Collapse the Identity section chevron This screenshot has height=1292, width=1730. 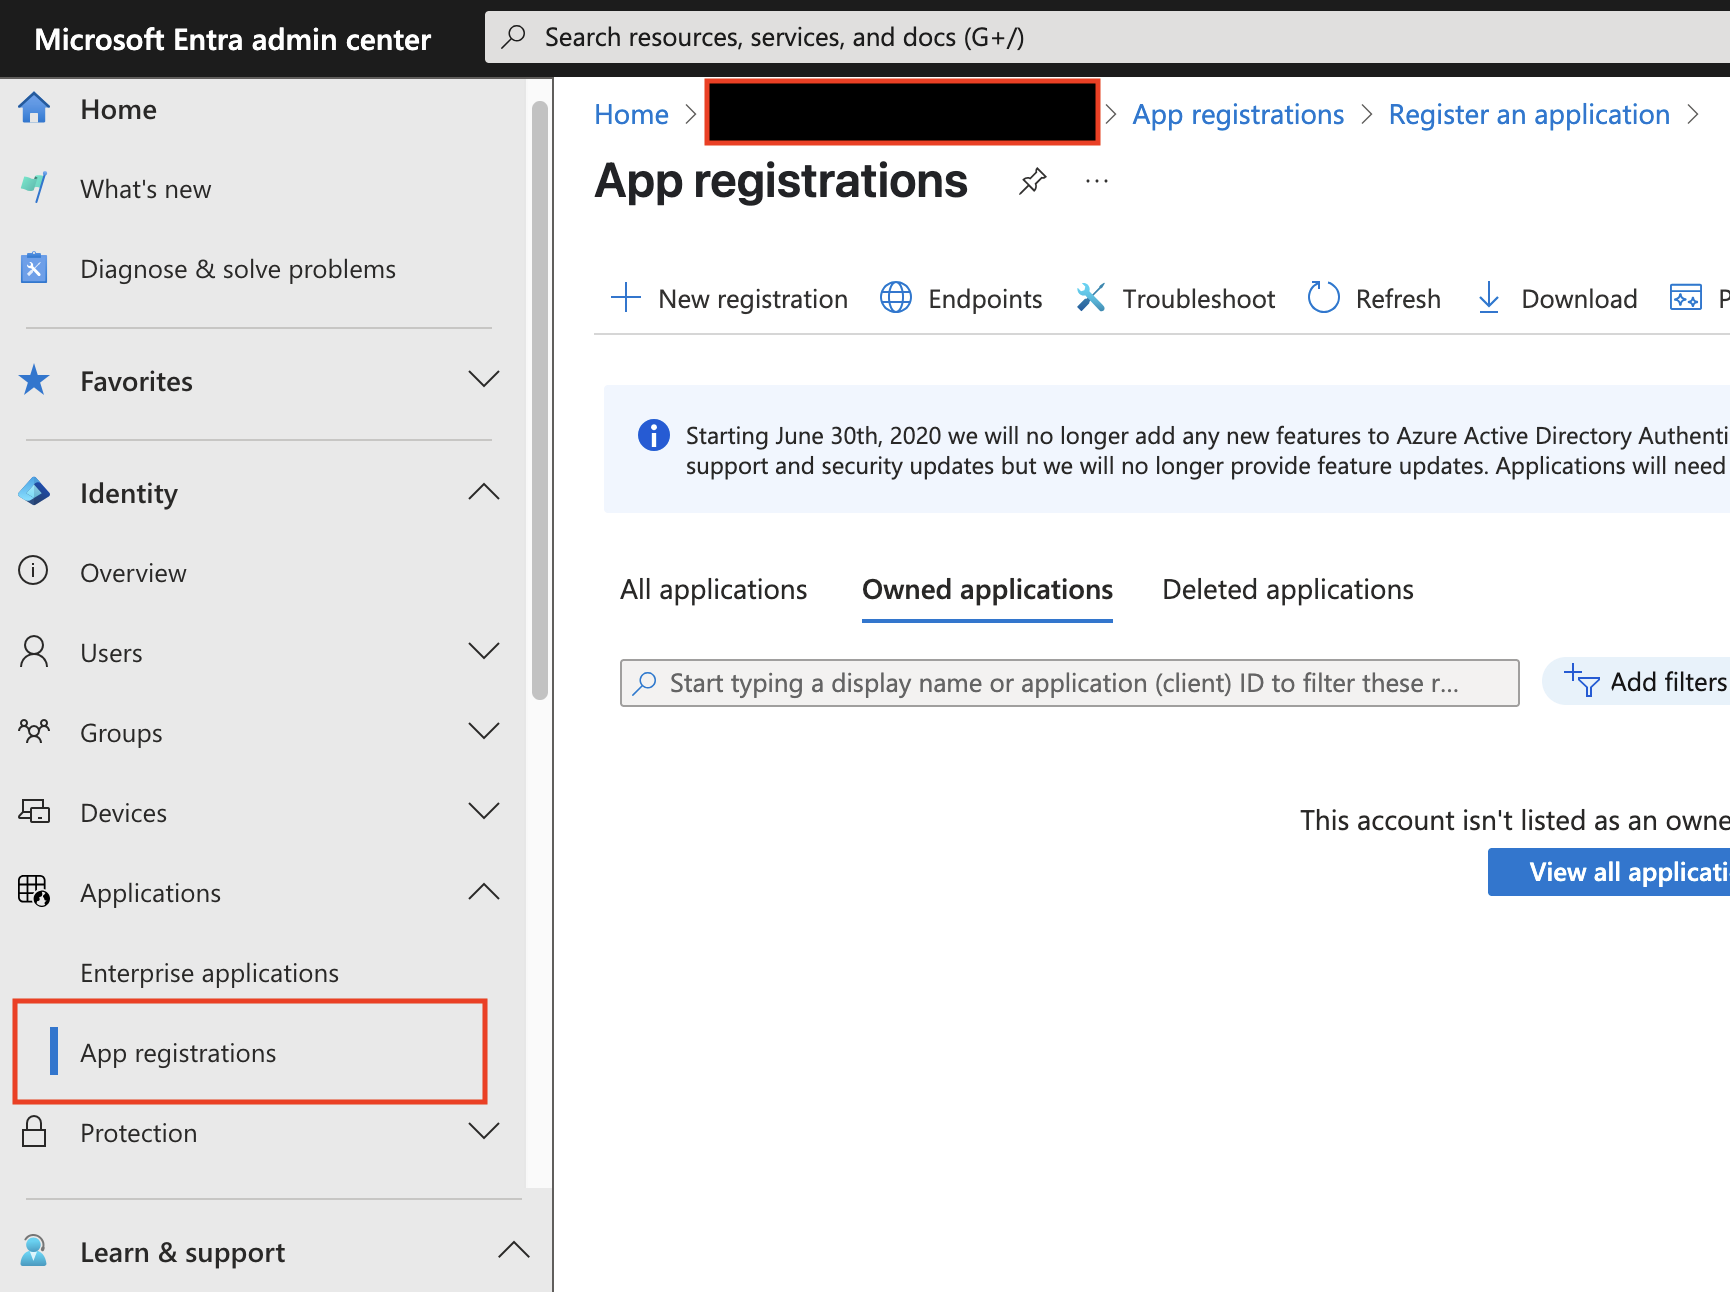pos(484,492)
